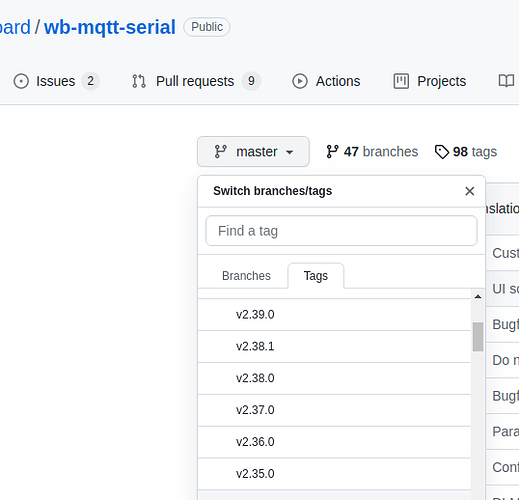Switch to the Branches tab
This screenshot has width=519, height=500.
(246, 276)
